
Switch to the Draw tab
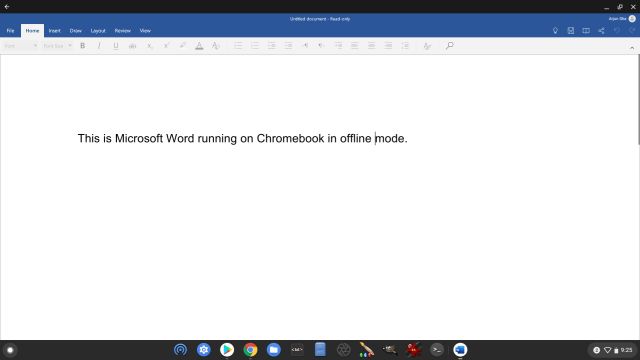coord(76,31)
